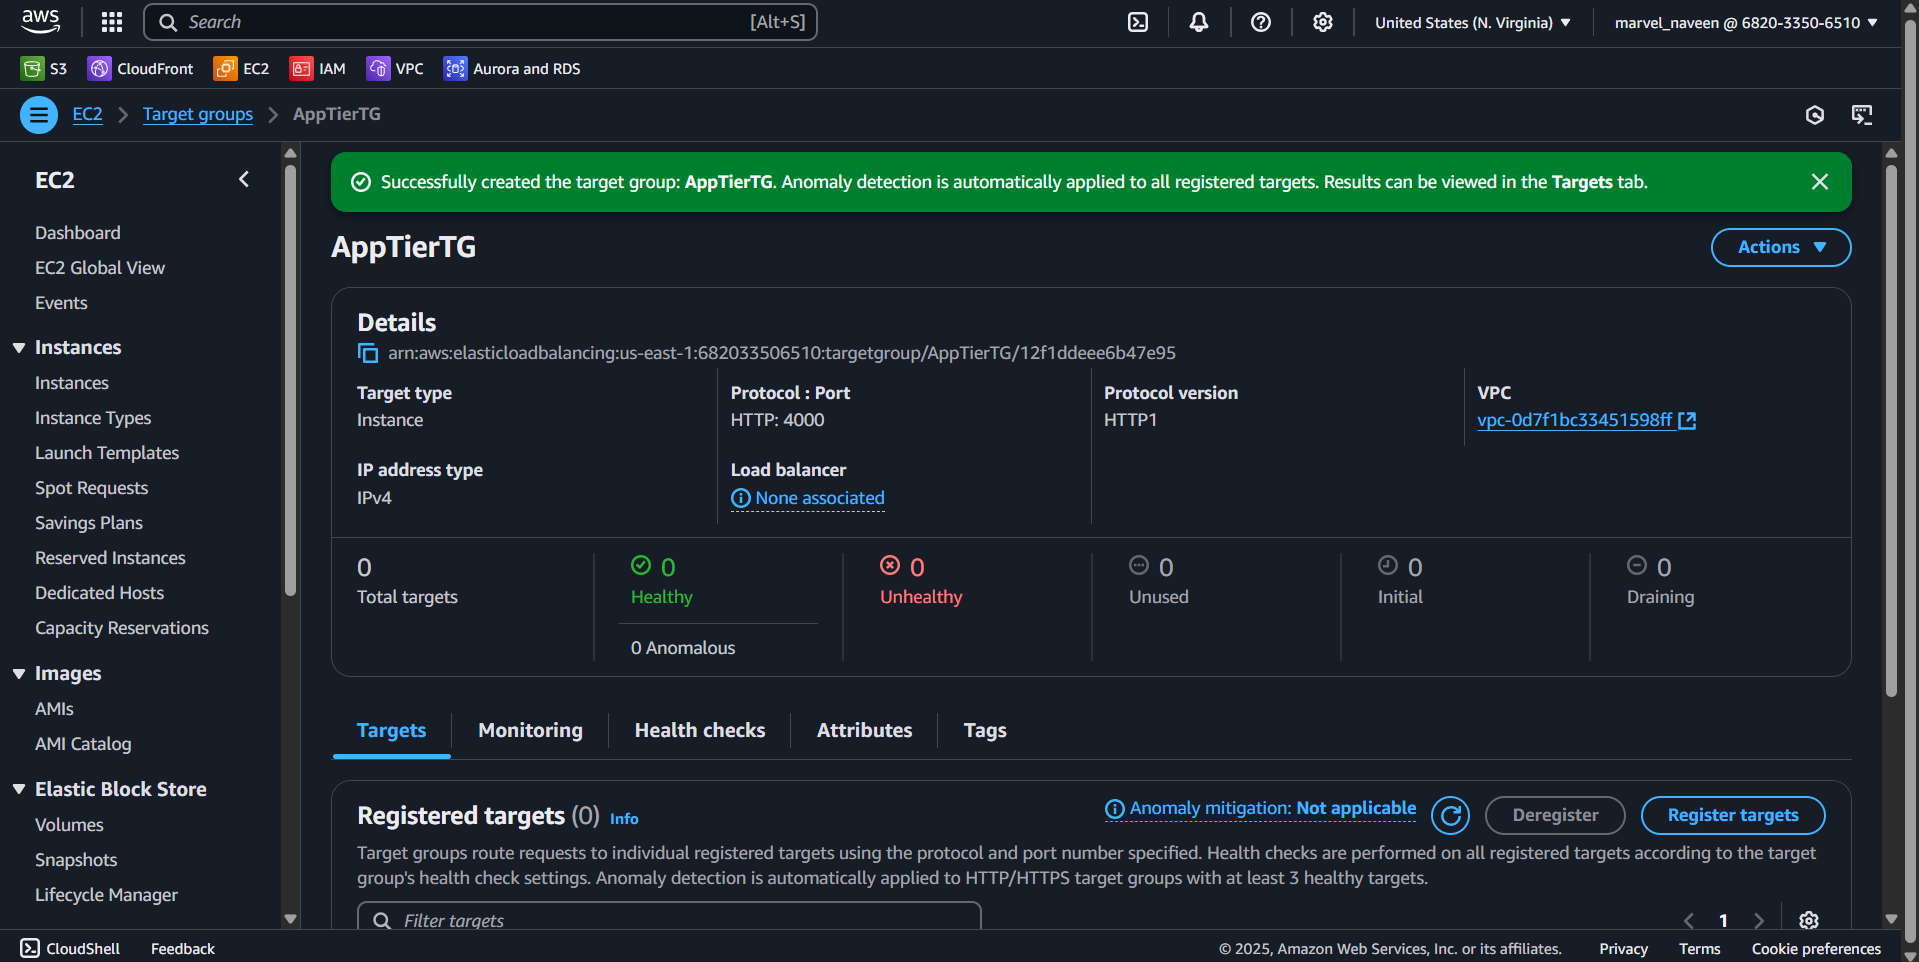Screen dimensions: 1919x962
Task: Click the Feedback link in footer
Action: (183, 948)
